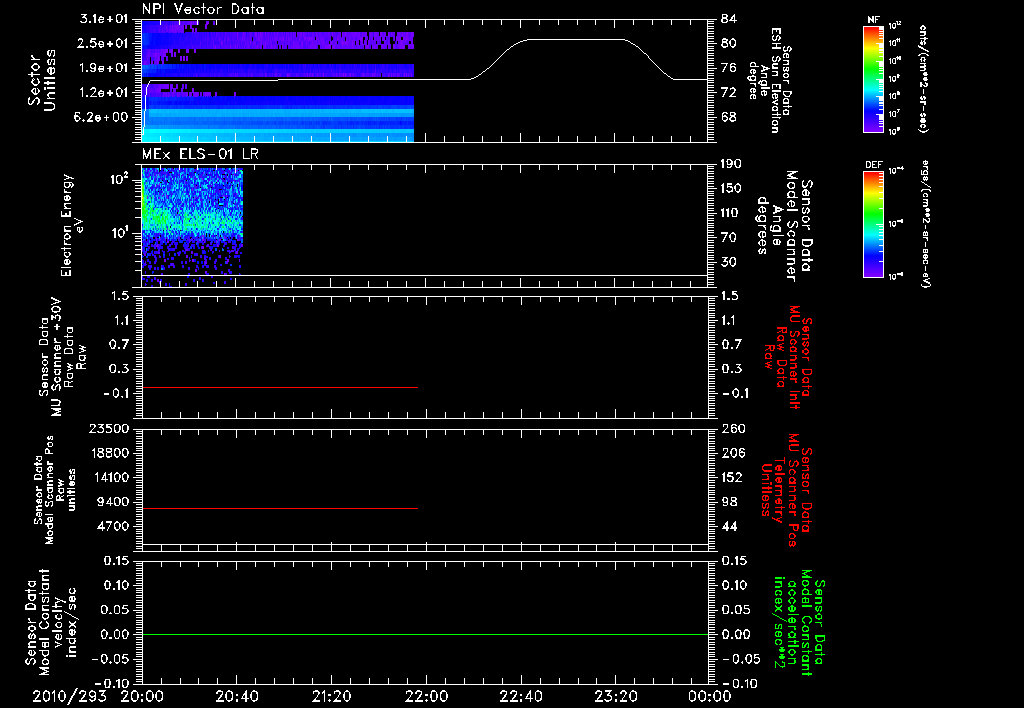
Task: Click the red 'MU Scanner Inh Raw Data' axis title
Action: pyautogui.click(x=788, y=357)
